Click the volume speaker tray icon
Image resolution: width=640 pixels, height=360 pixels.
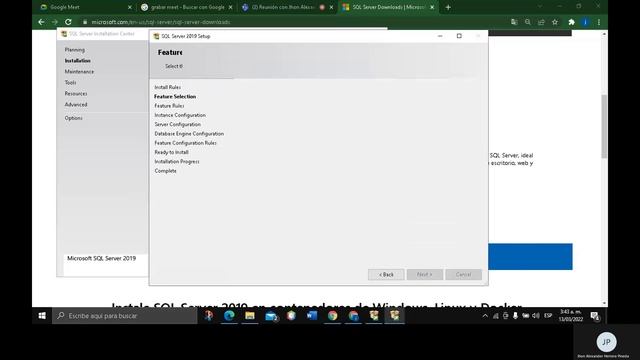click(536, 316)
